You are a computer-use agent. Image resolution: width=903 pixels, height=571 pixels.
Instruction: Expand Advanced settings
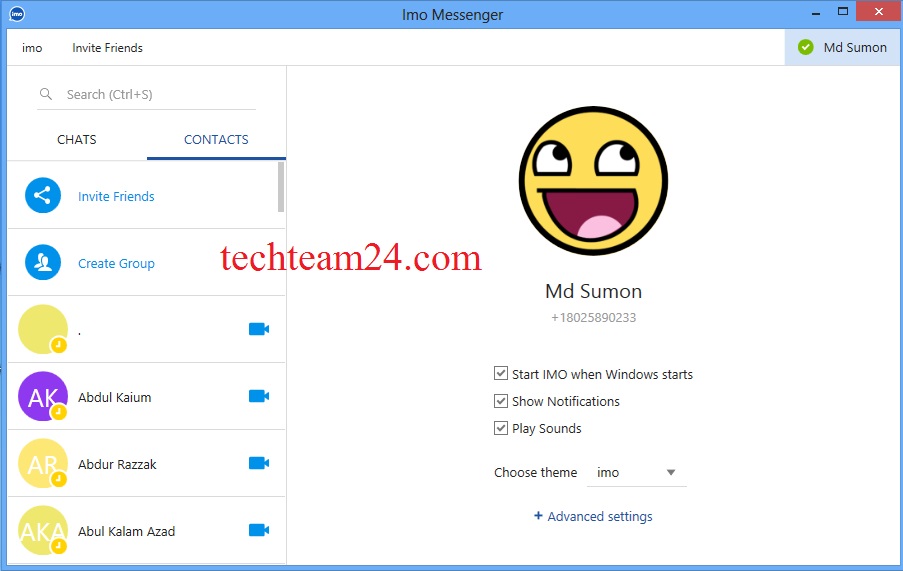(x=600, y=516)
